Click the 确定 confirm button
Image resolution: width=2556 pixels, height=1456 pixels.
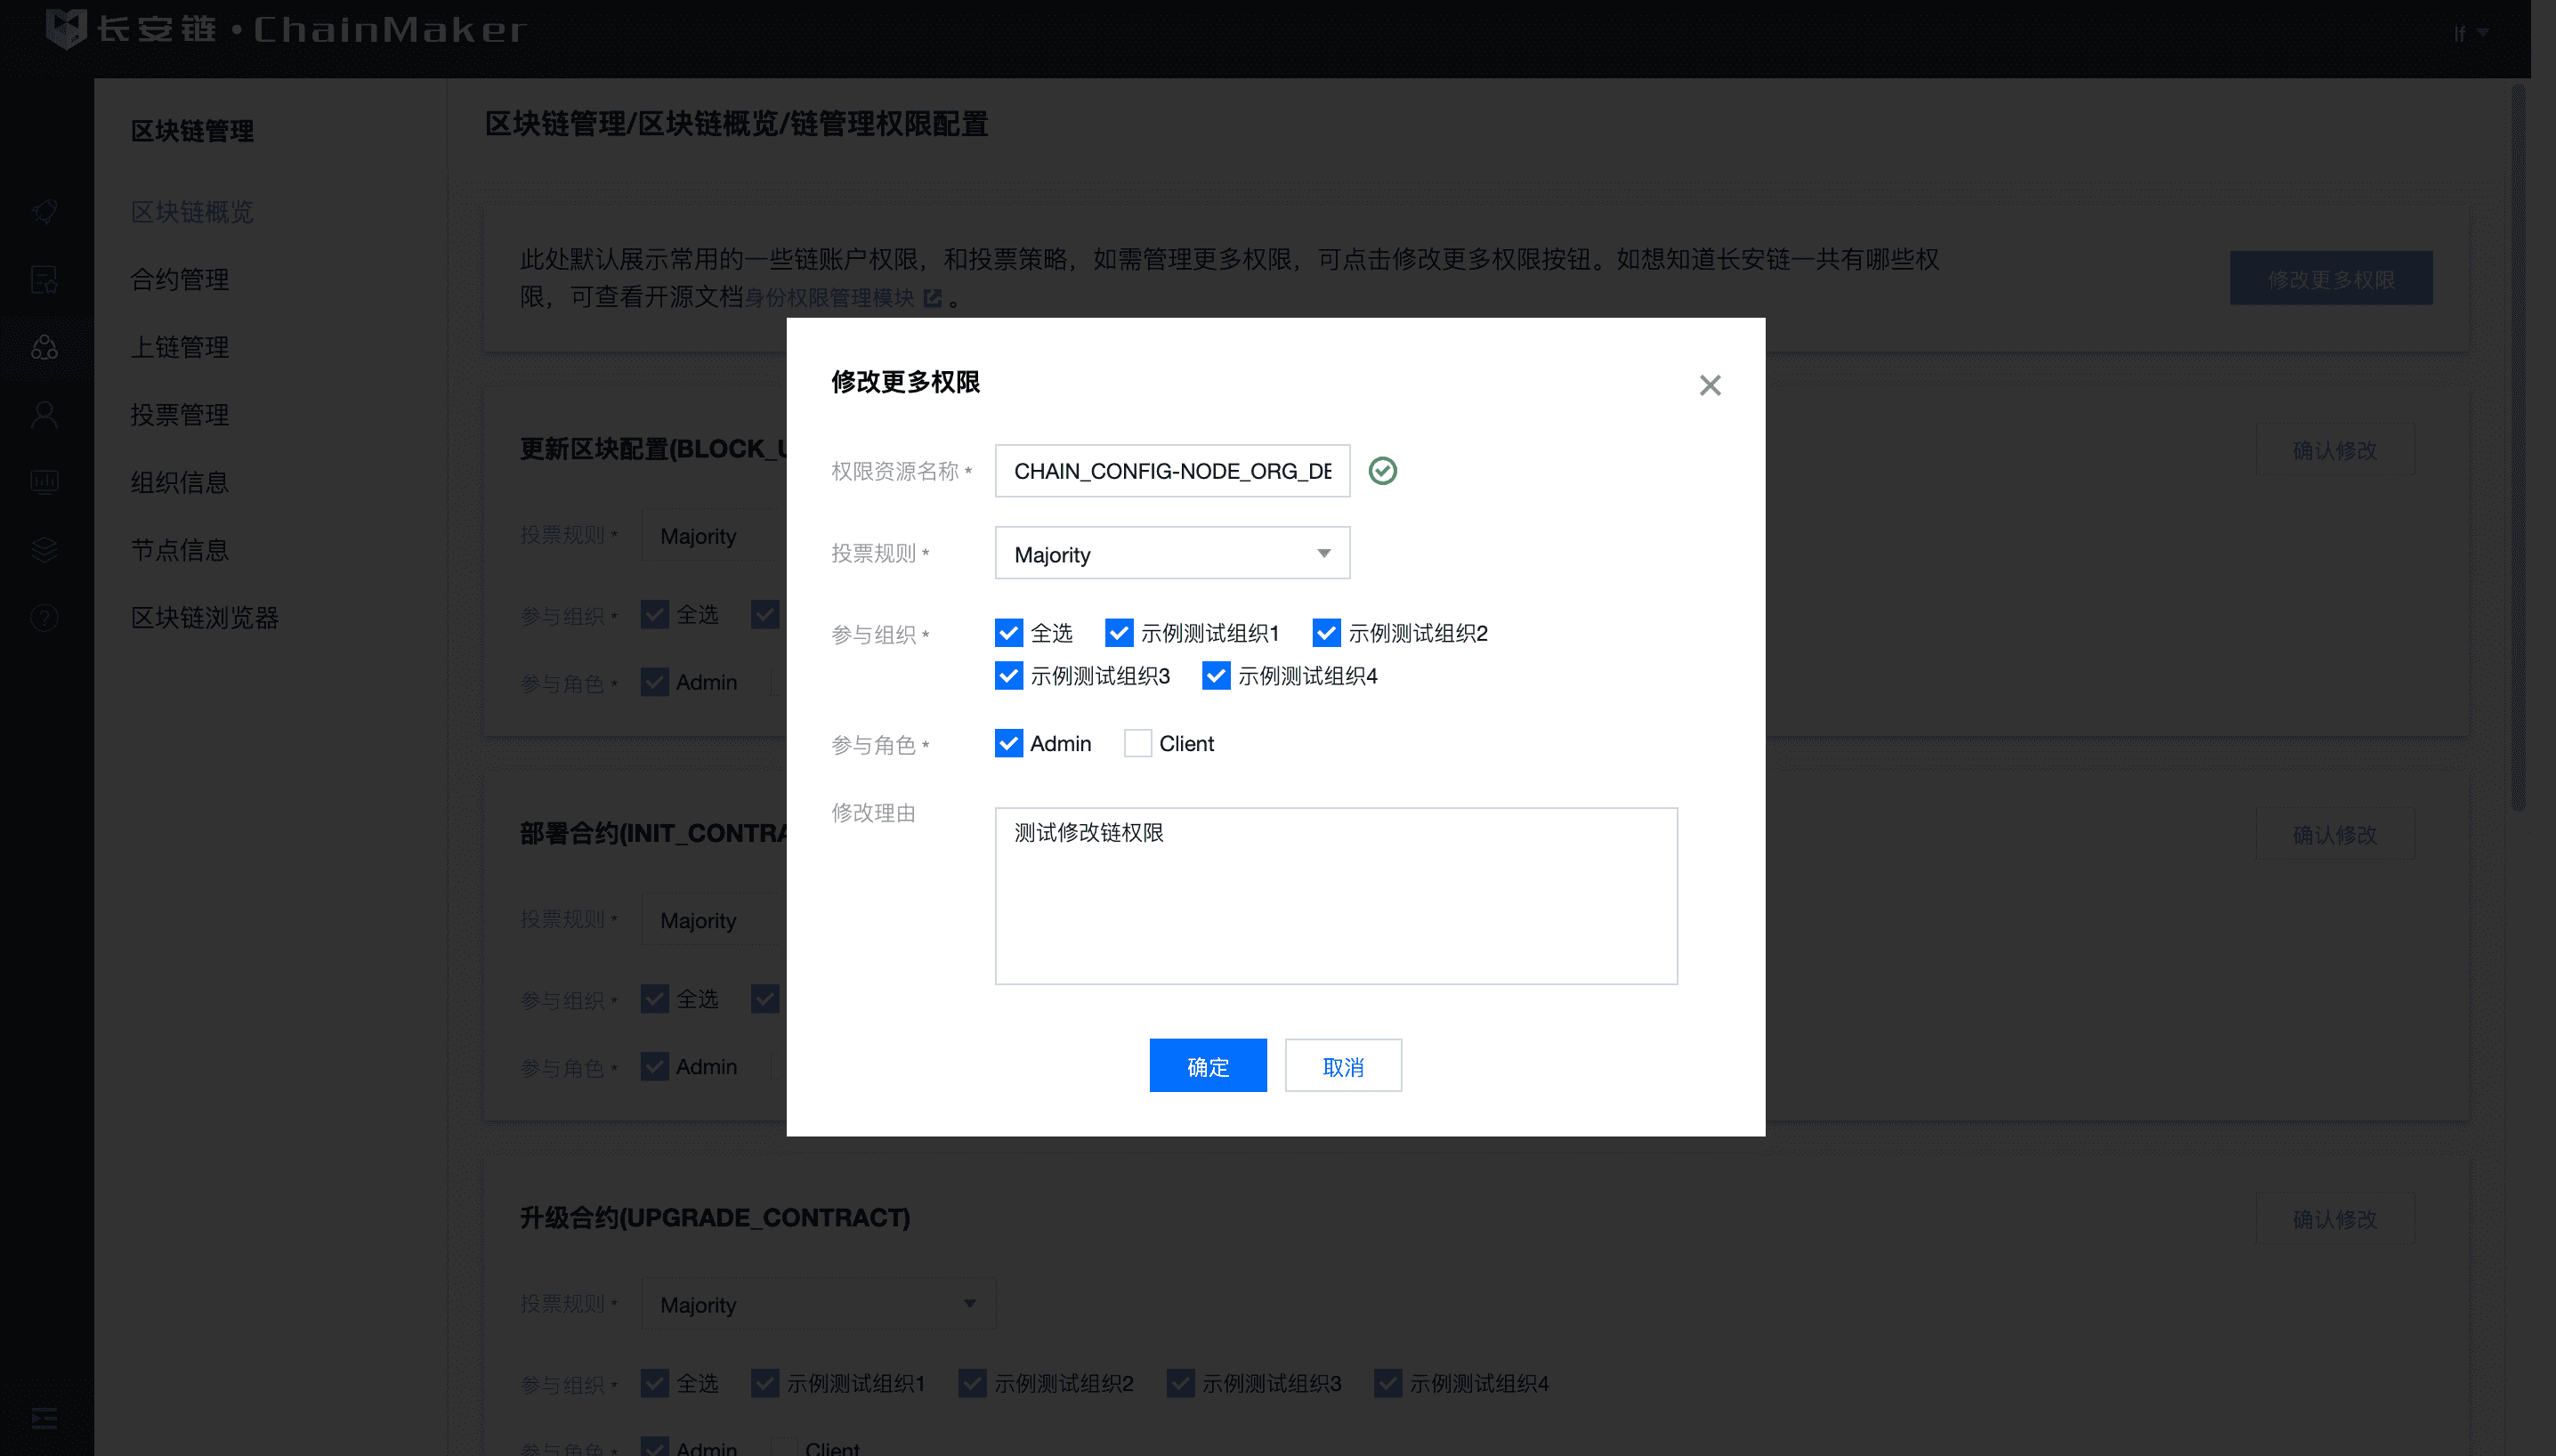point(1207,1065)
